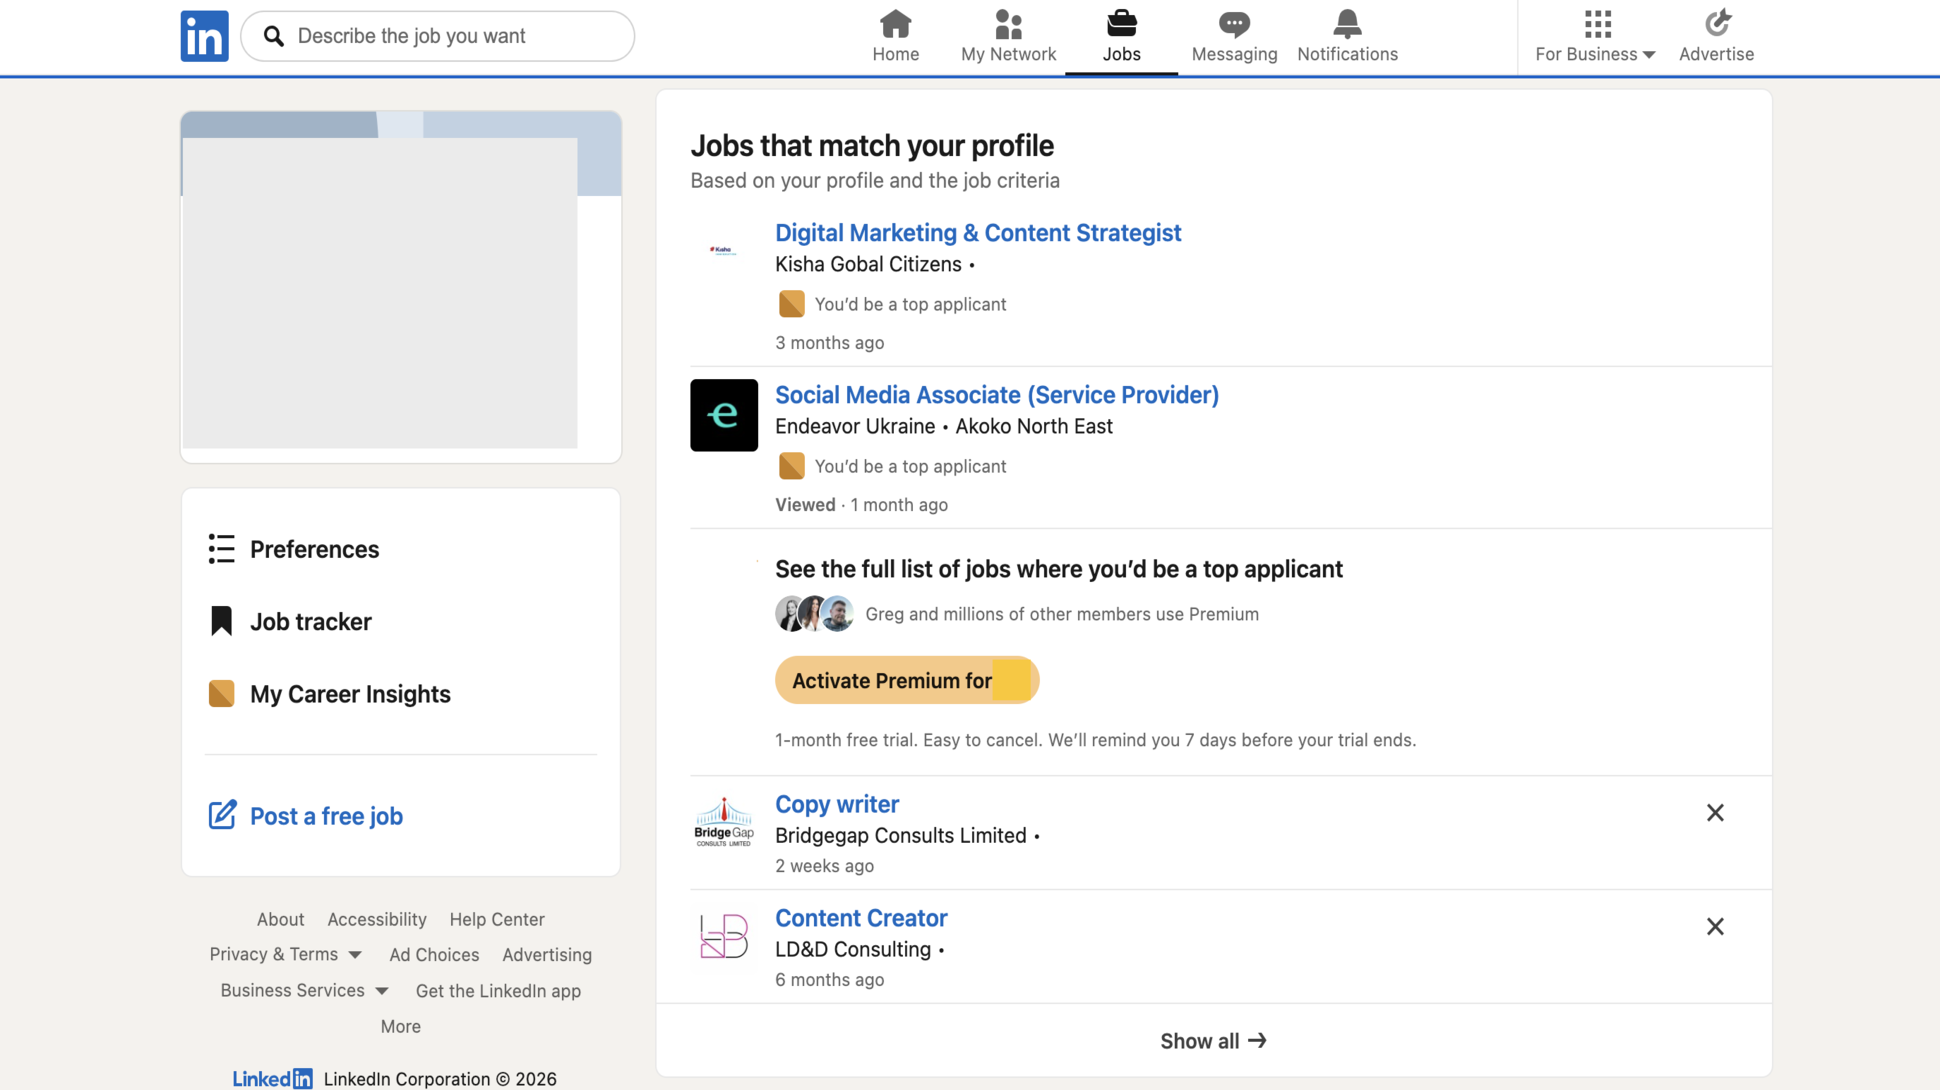Click Show all jobs button
1940x1090 pixels.
[x=1213, y=1041]
